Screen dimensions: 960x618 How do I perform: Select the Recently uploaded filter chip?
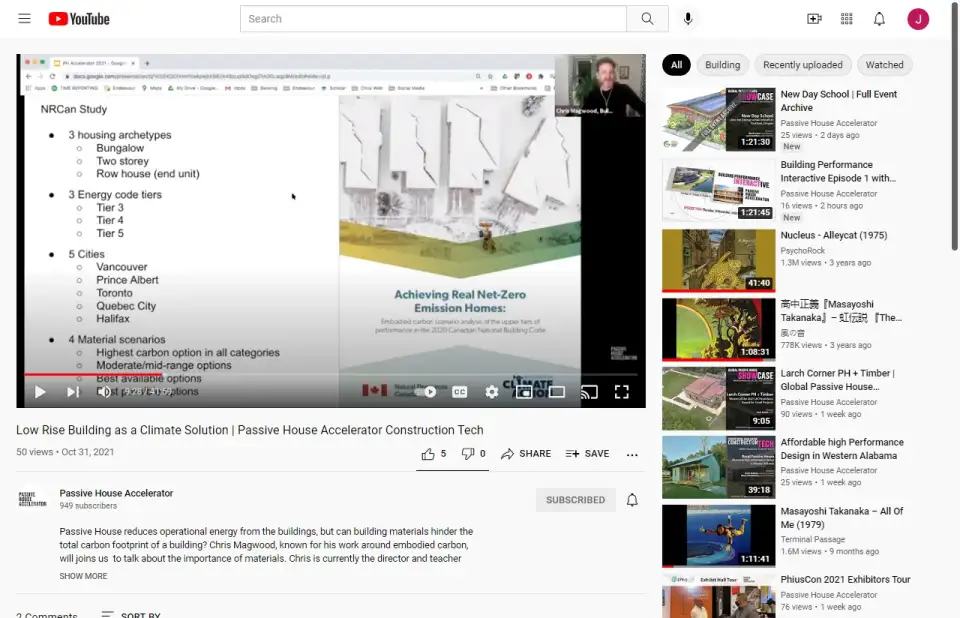point(802,65)
